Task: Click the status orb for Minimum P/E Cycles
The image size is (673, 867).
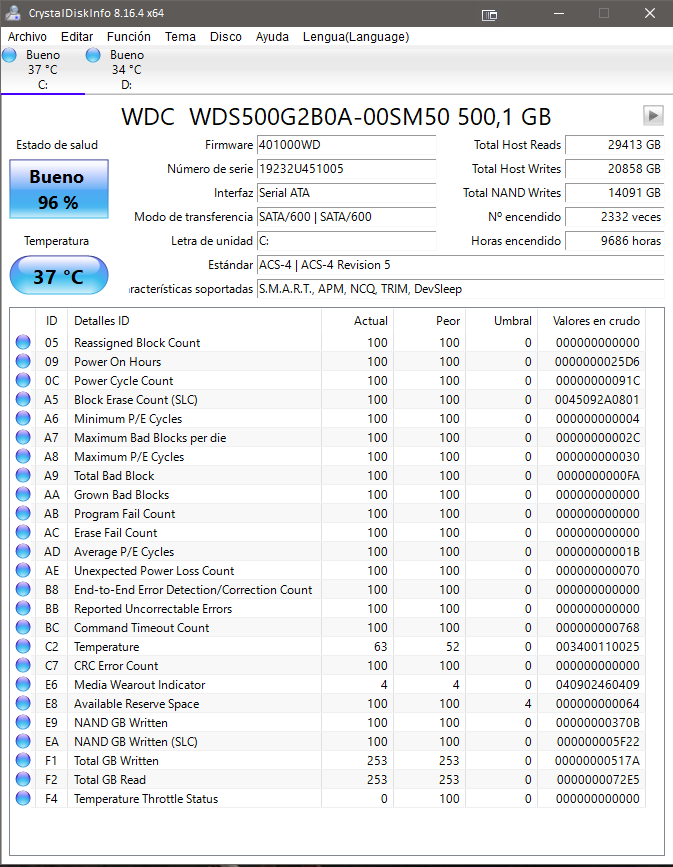Action: click(x=23, y=418)
